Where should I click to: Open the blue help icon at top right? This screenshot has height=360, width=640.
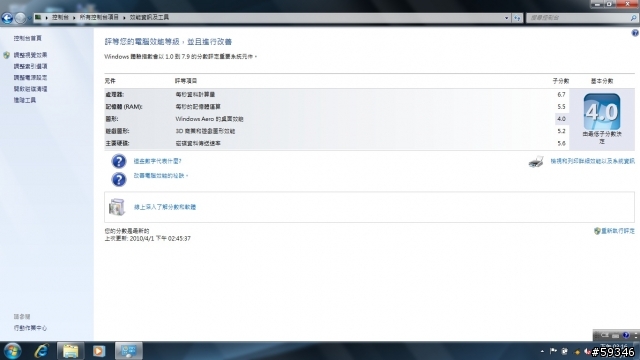coord(635,33)
